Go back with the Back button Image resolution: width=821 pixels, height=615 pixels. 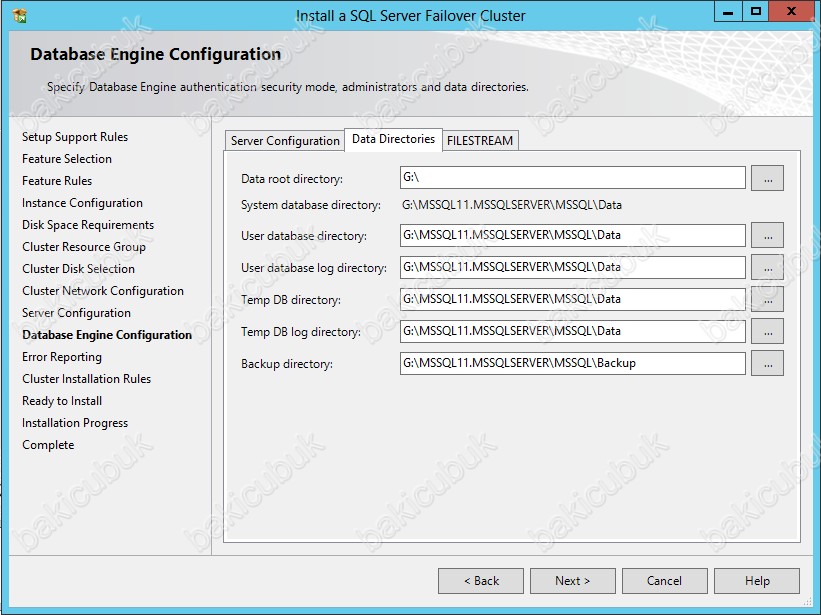[481, 581]
